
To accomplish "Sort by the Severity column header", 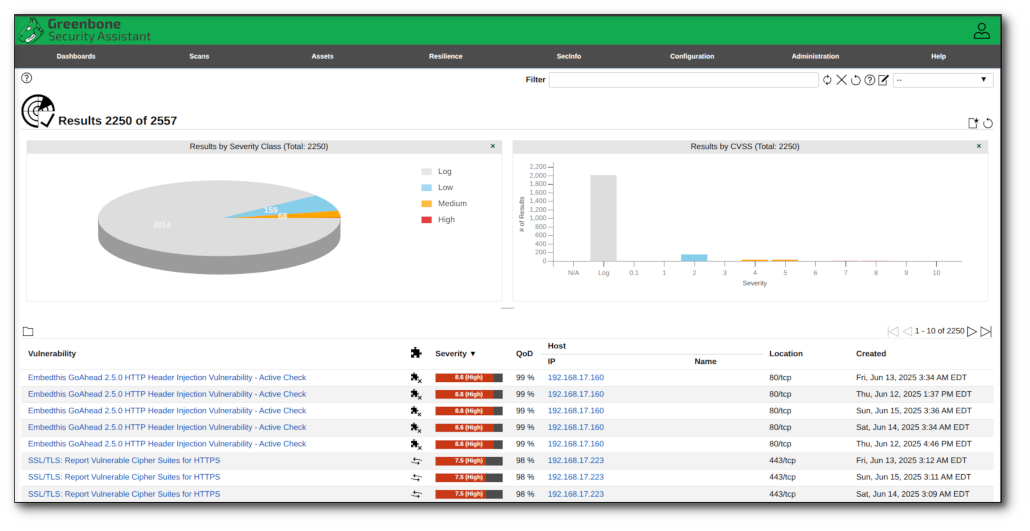I will [455, 354].
